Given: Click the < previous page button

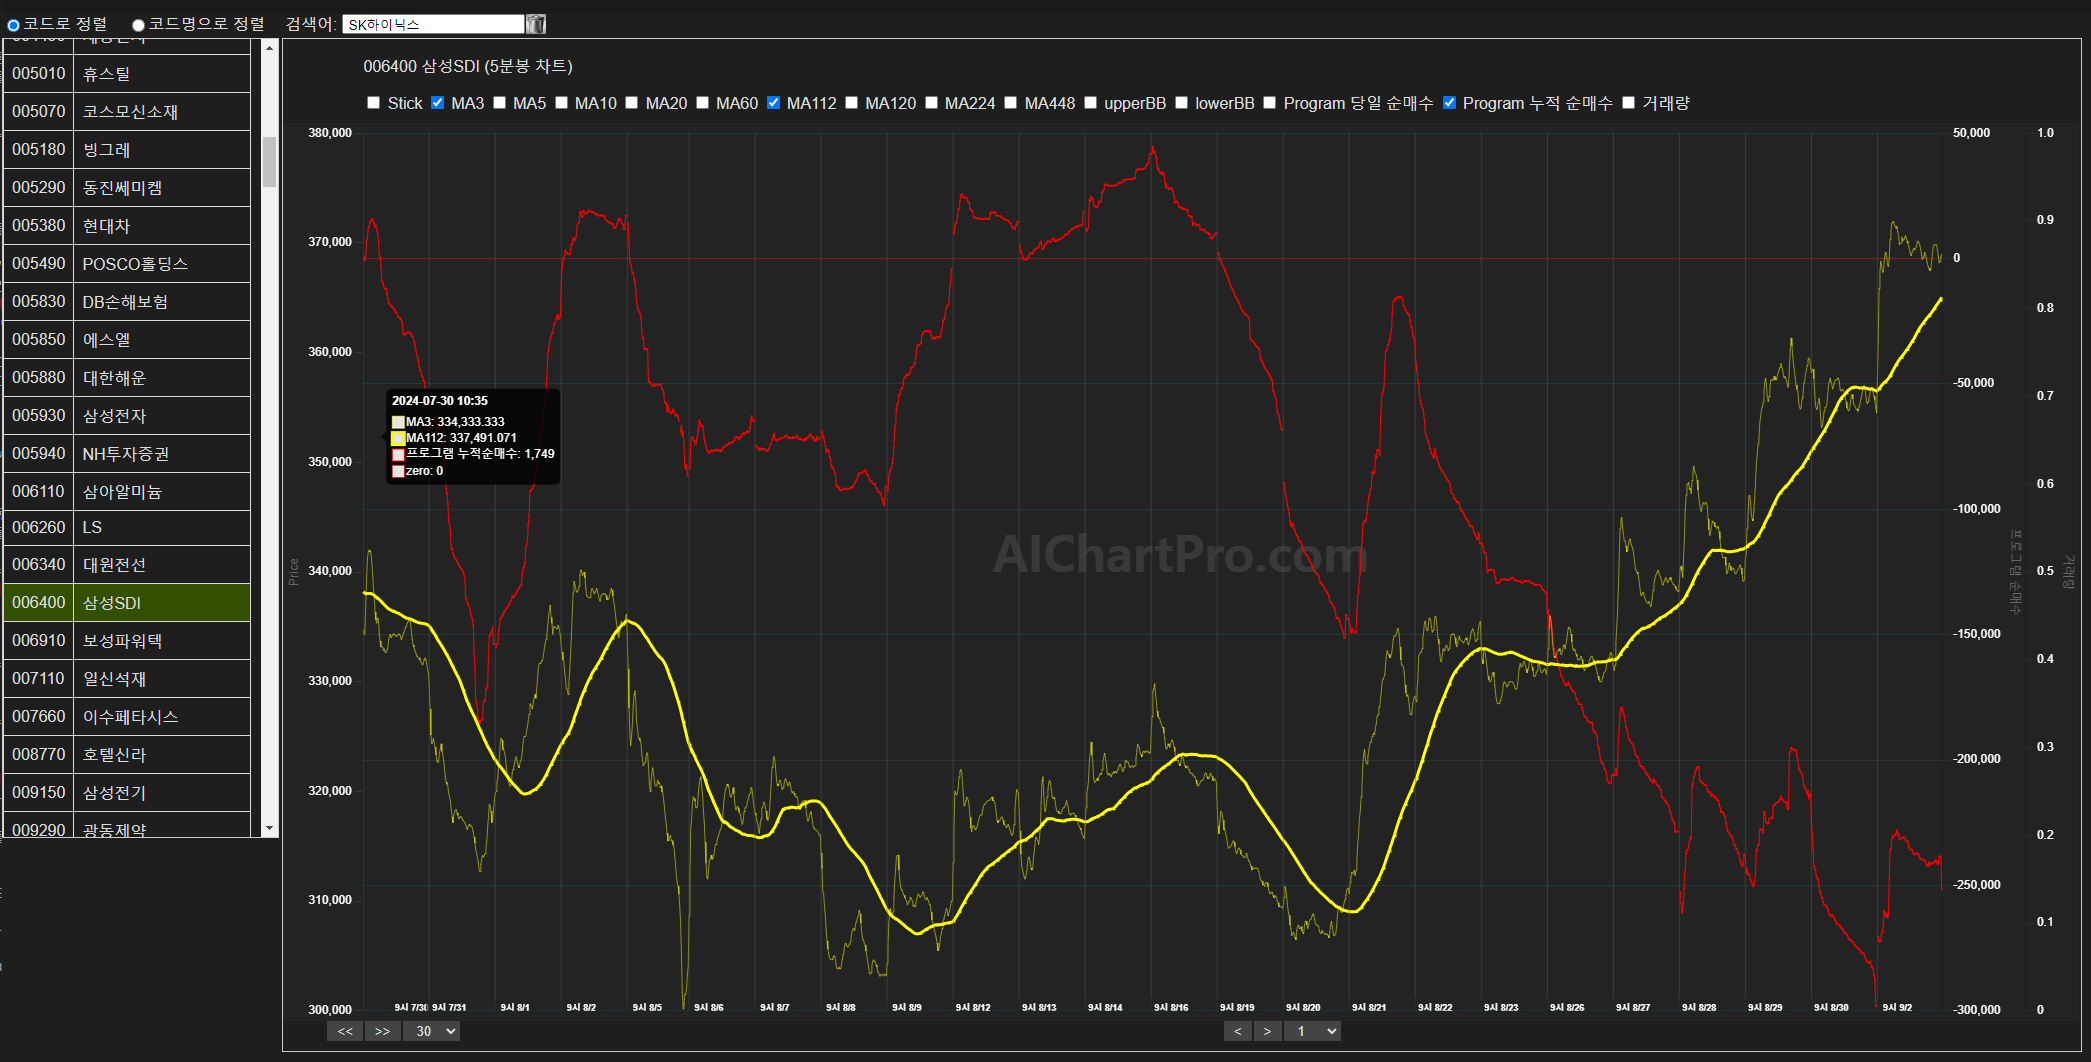Looking at the screenshot, I should tap(1238, 1031).
